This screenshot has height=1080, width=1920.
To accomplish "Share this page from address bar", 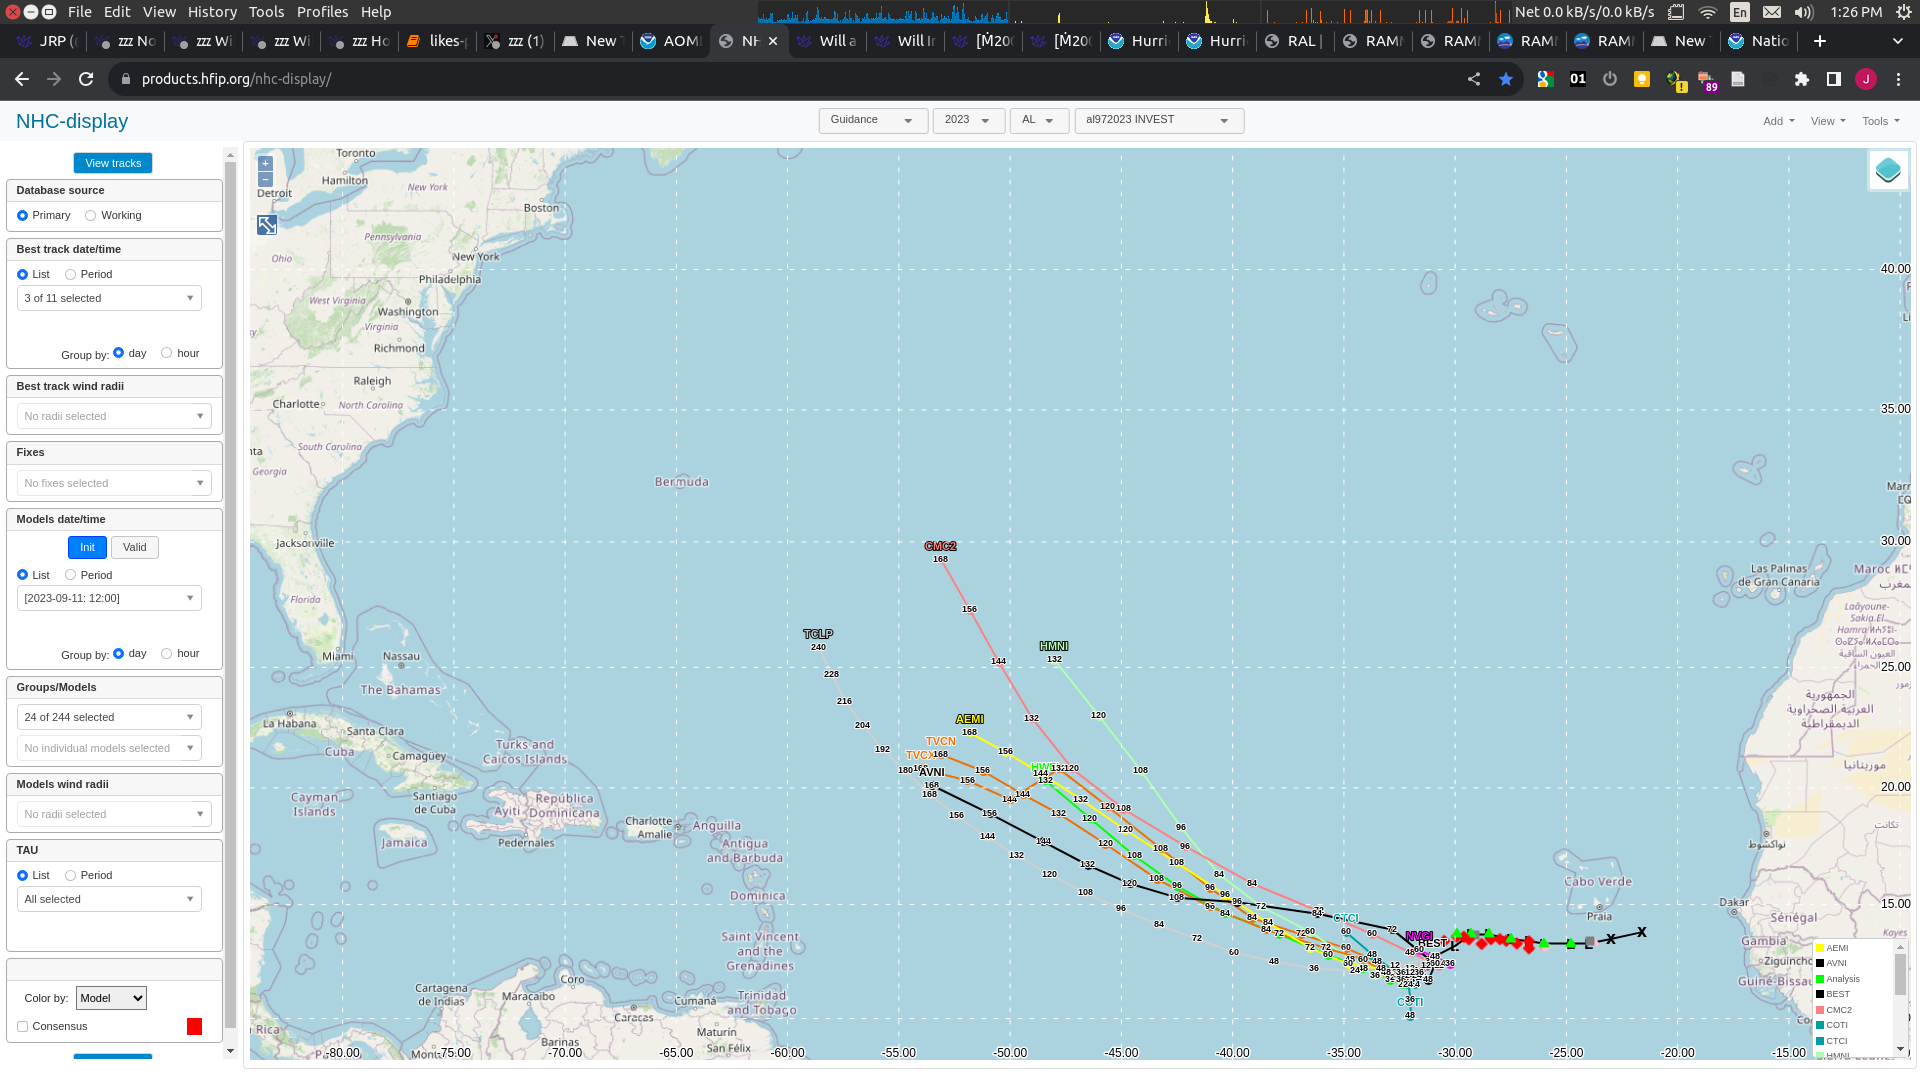I will click(1474, 79).
